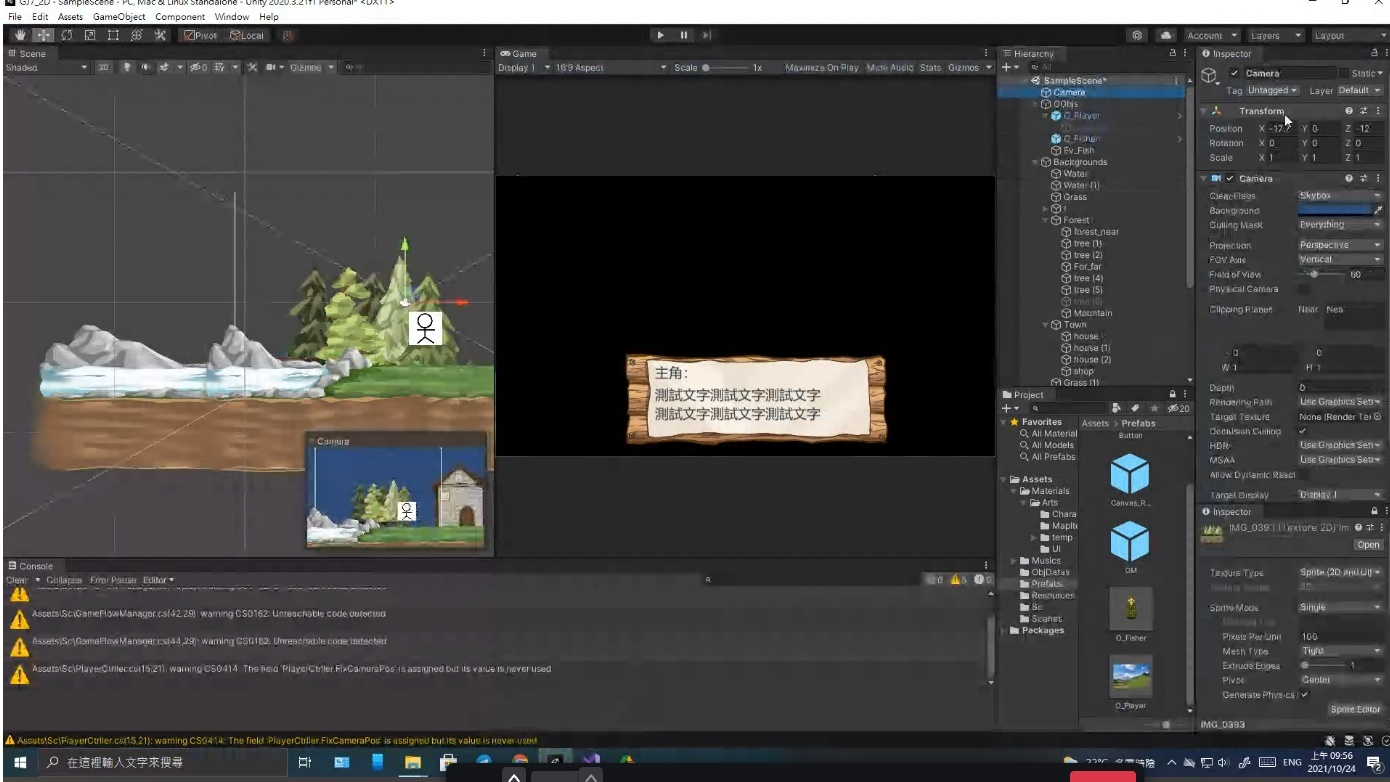This screenshot has width=1390, height=782.
Task: Select the Rect Transform tool
Action: 113,35
